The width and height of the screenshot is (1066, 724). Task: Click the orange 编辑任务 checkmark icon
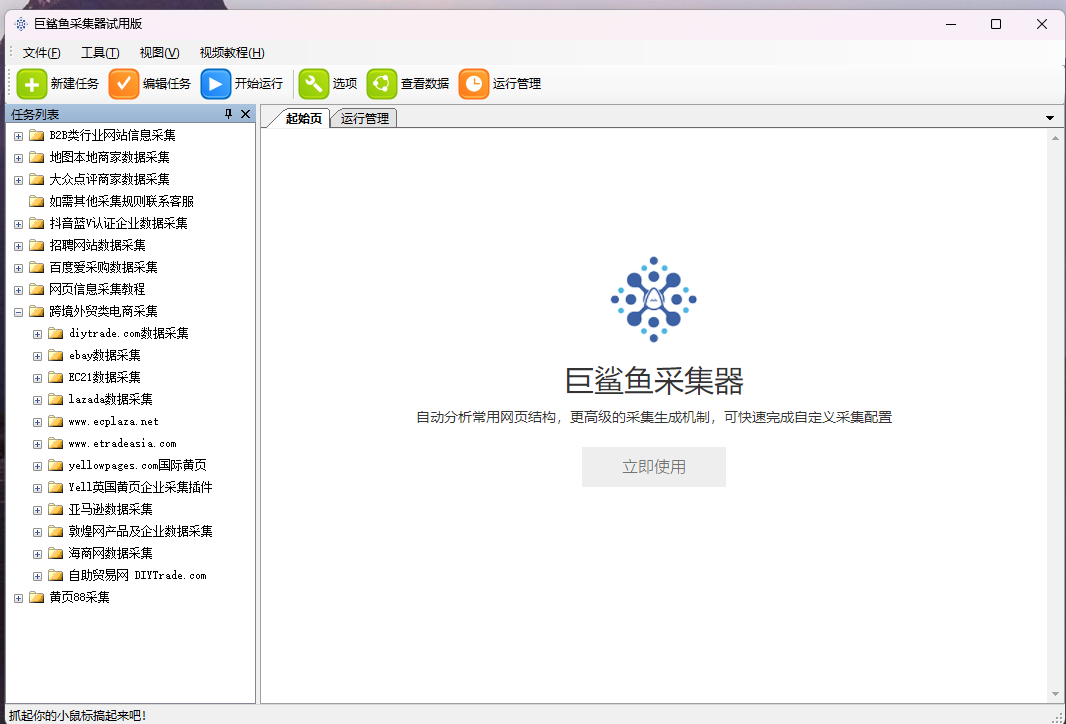[x=124, y=84]
